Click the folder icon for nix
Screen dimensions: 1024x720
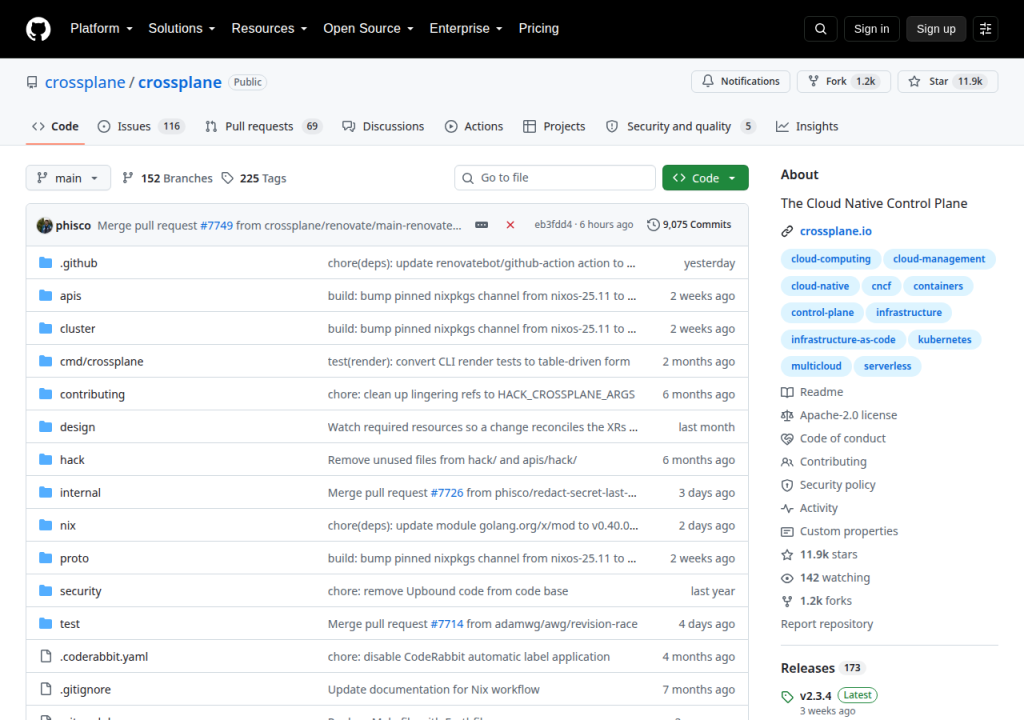point(45,525)
